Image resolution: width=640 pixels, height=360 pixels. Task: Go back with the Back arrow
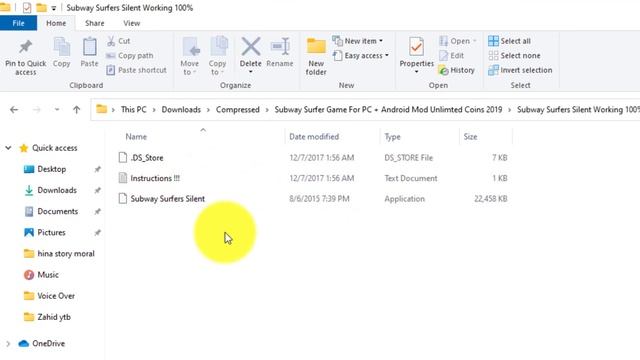pyautogui.click(x=14, y=109)
